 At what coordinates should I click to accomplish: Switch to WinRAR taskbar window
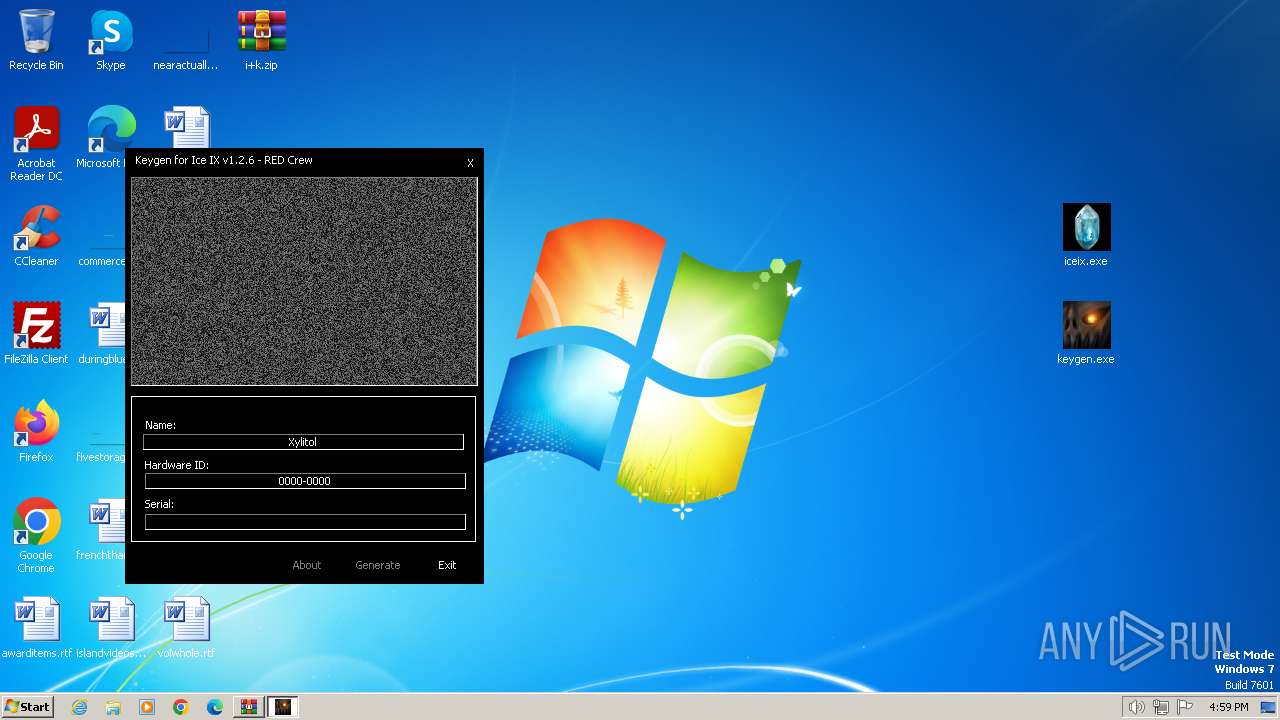pyautogui.click(x=249, y=707)
